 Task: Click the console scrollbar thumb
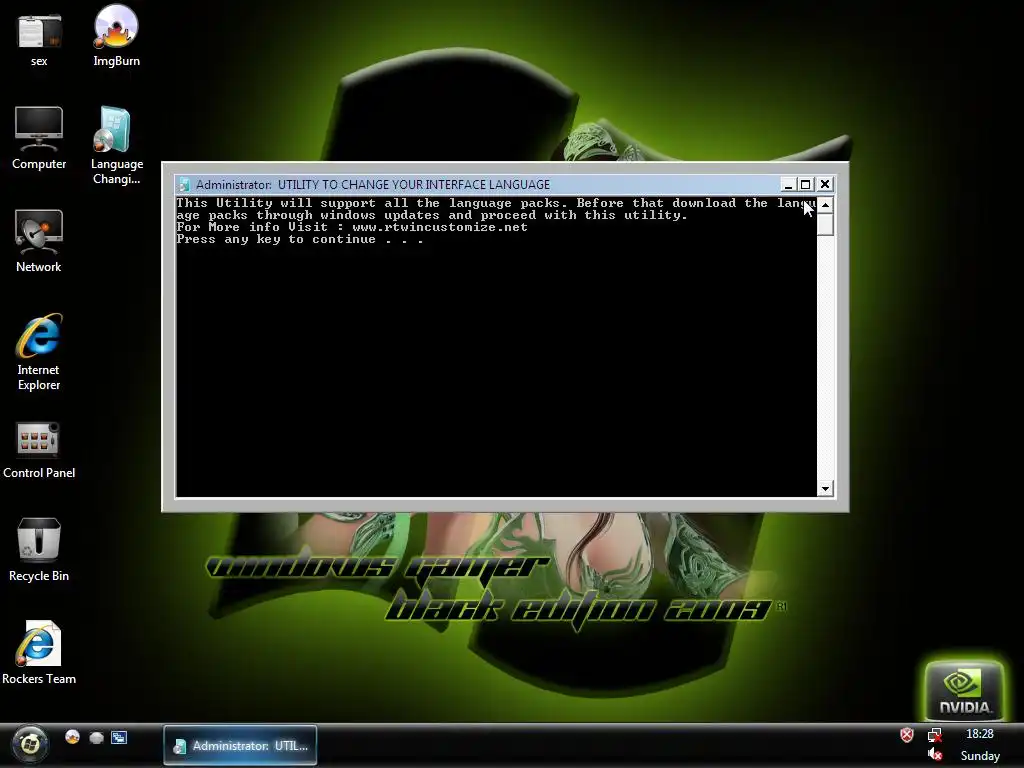click(x=825, y=225)
